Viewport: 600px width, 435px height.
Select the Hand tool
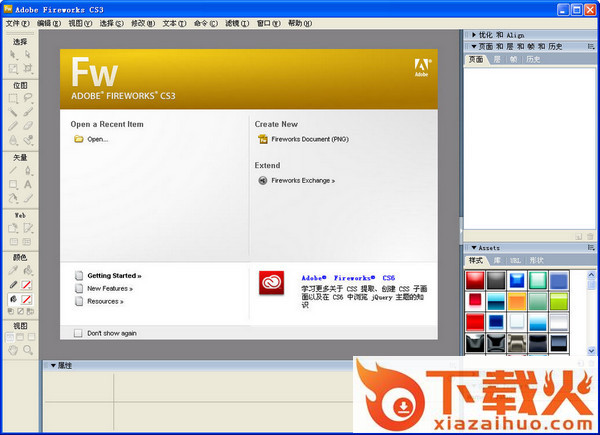[x=13, y=351]
